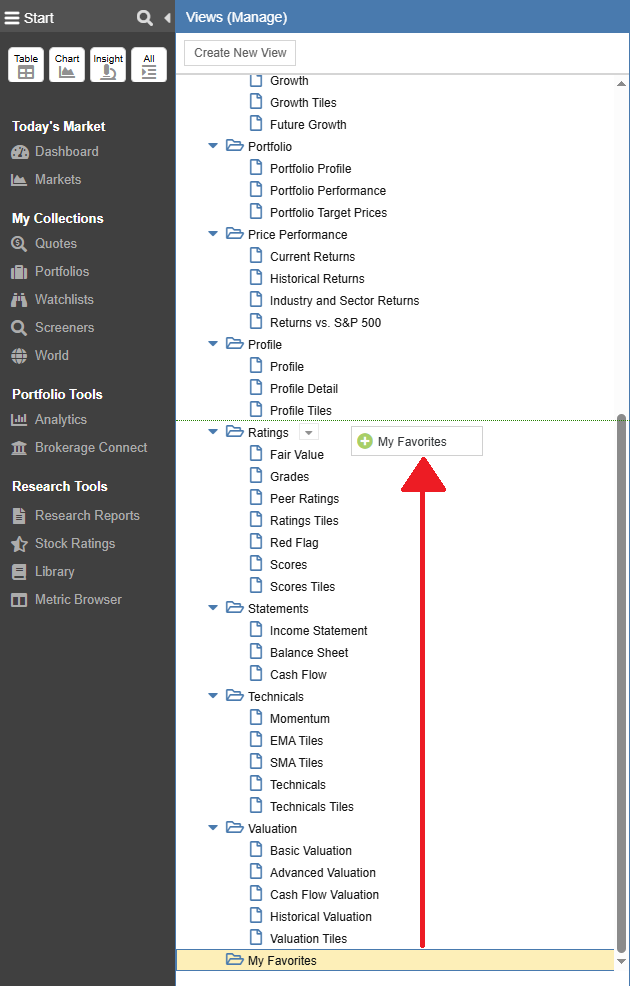The image size is (631, 986).
Task: Select the Historical Valuation view
Action: 321,917
